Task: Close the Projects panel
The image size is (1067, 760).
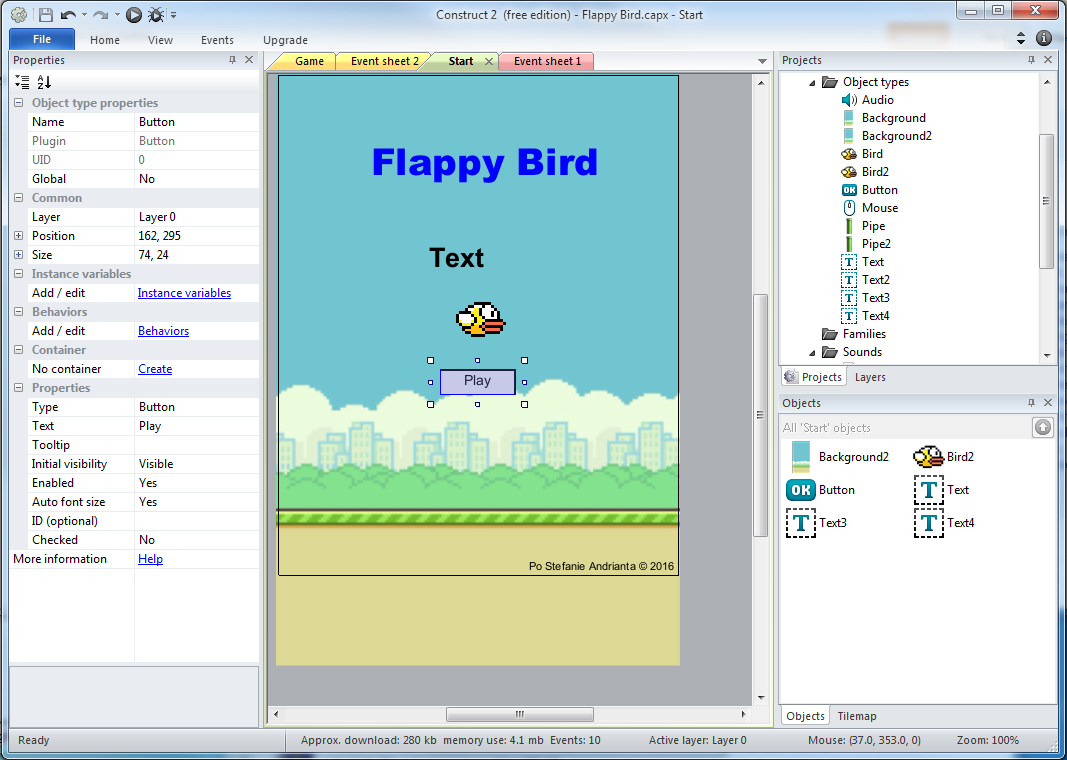Action: pyautogui.click(x=1048, y=60)
